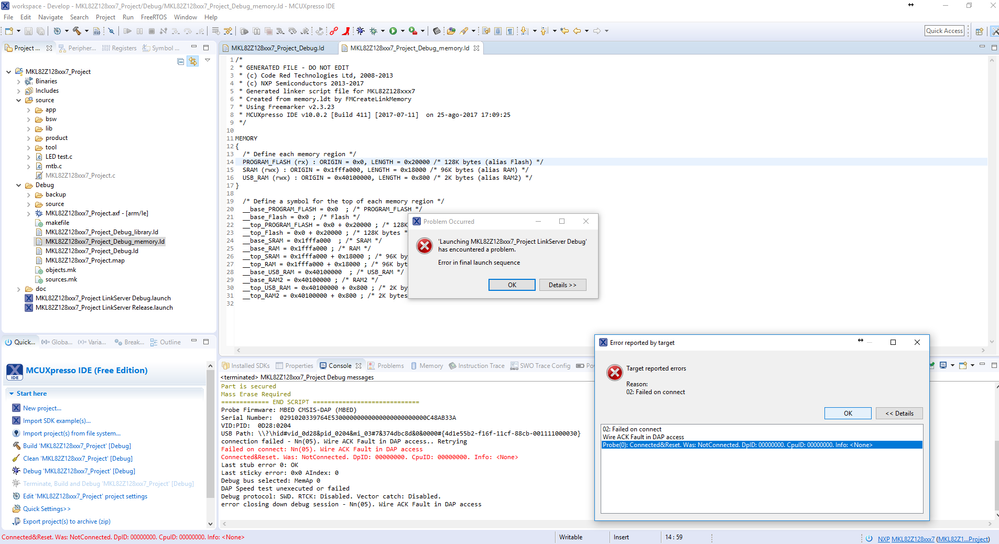Image resolution: width=999 pixels, height=544 pixels.
Task: Click the External Tools run icon
Action: click(x=413, y=31)
